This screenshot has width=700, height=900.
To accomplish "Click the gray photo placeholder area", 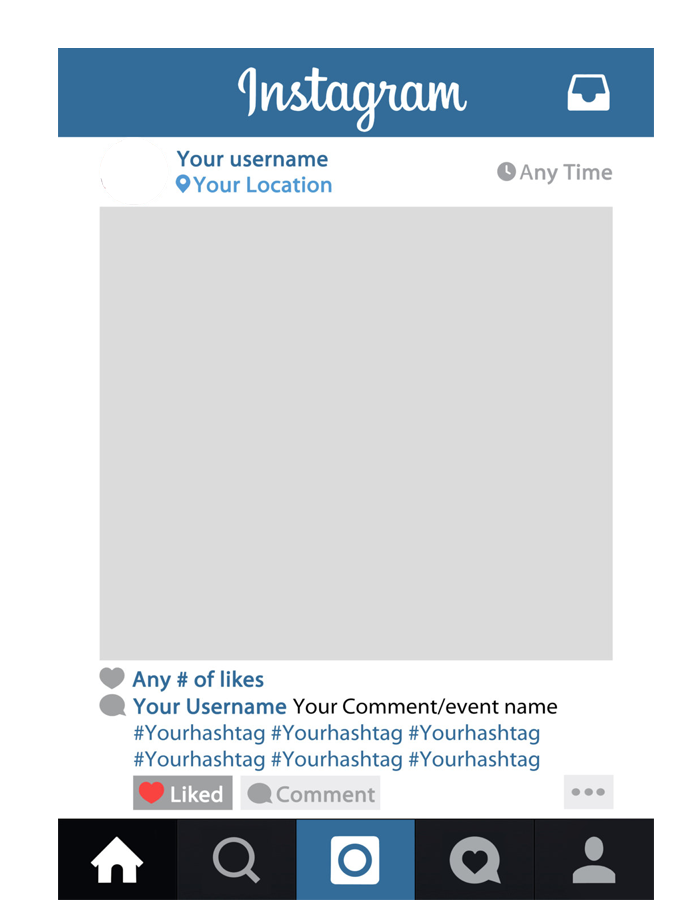I will [356, 433].
